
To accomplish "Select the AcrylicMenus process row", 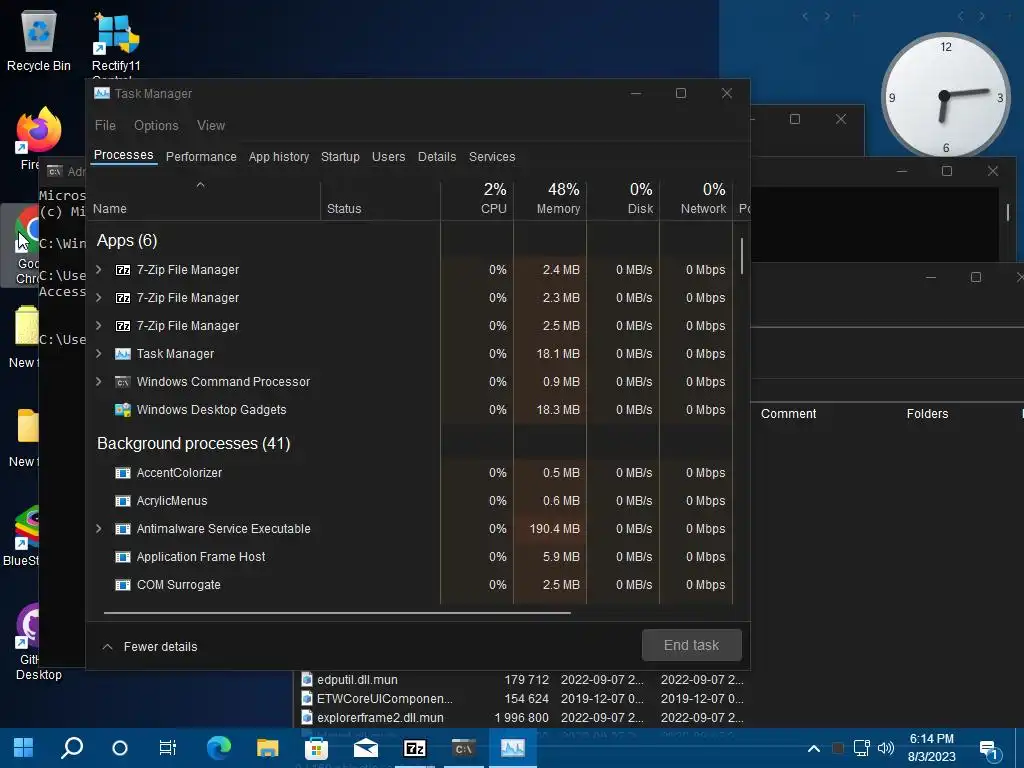I will coord(411,501).
